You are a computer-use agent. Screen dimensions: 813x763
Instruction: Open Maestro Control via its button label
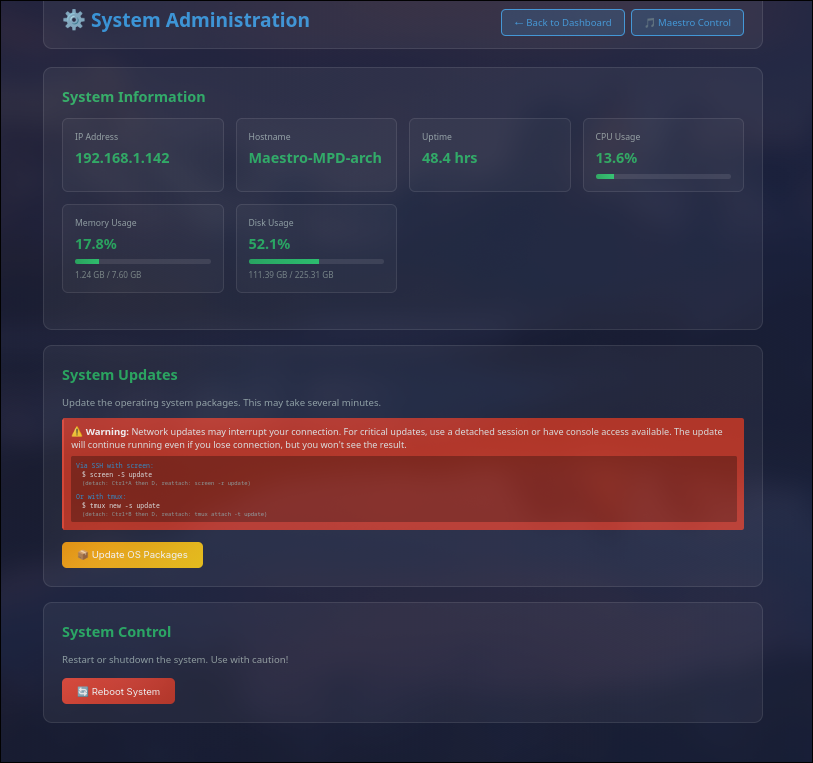[x=694, y=23]
